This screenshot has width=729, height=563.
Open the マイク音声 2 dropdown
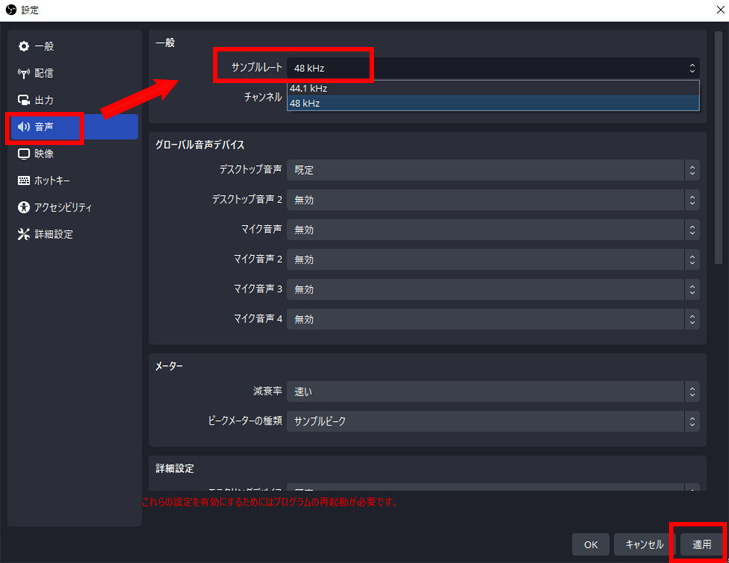coord(493,259)
